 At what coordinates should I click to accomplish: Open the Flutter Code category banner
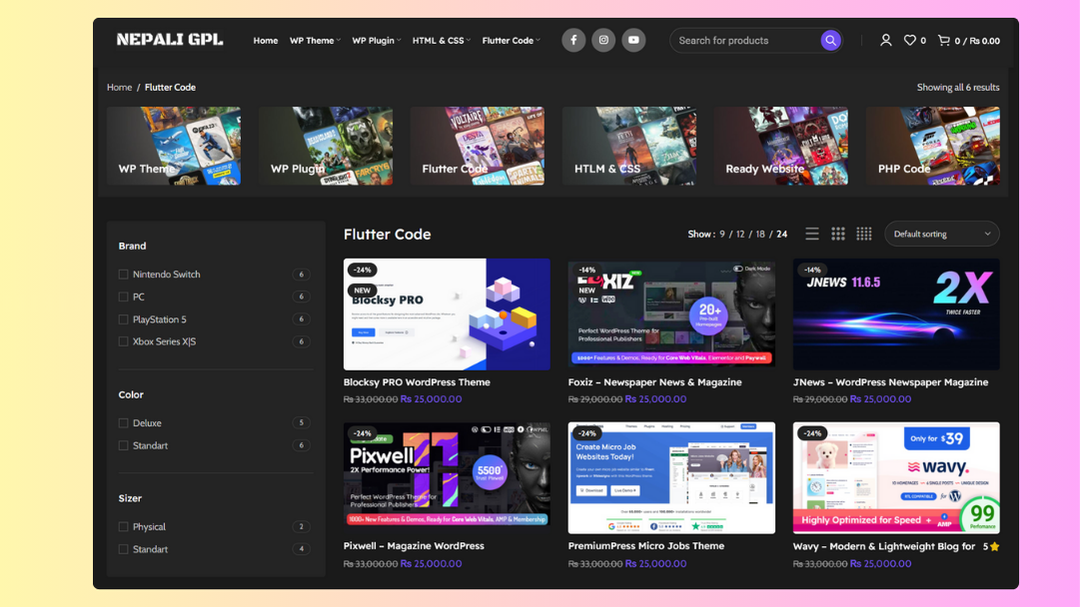pos(477,145)
